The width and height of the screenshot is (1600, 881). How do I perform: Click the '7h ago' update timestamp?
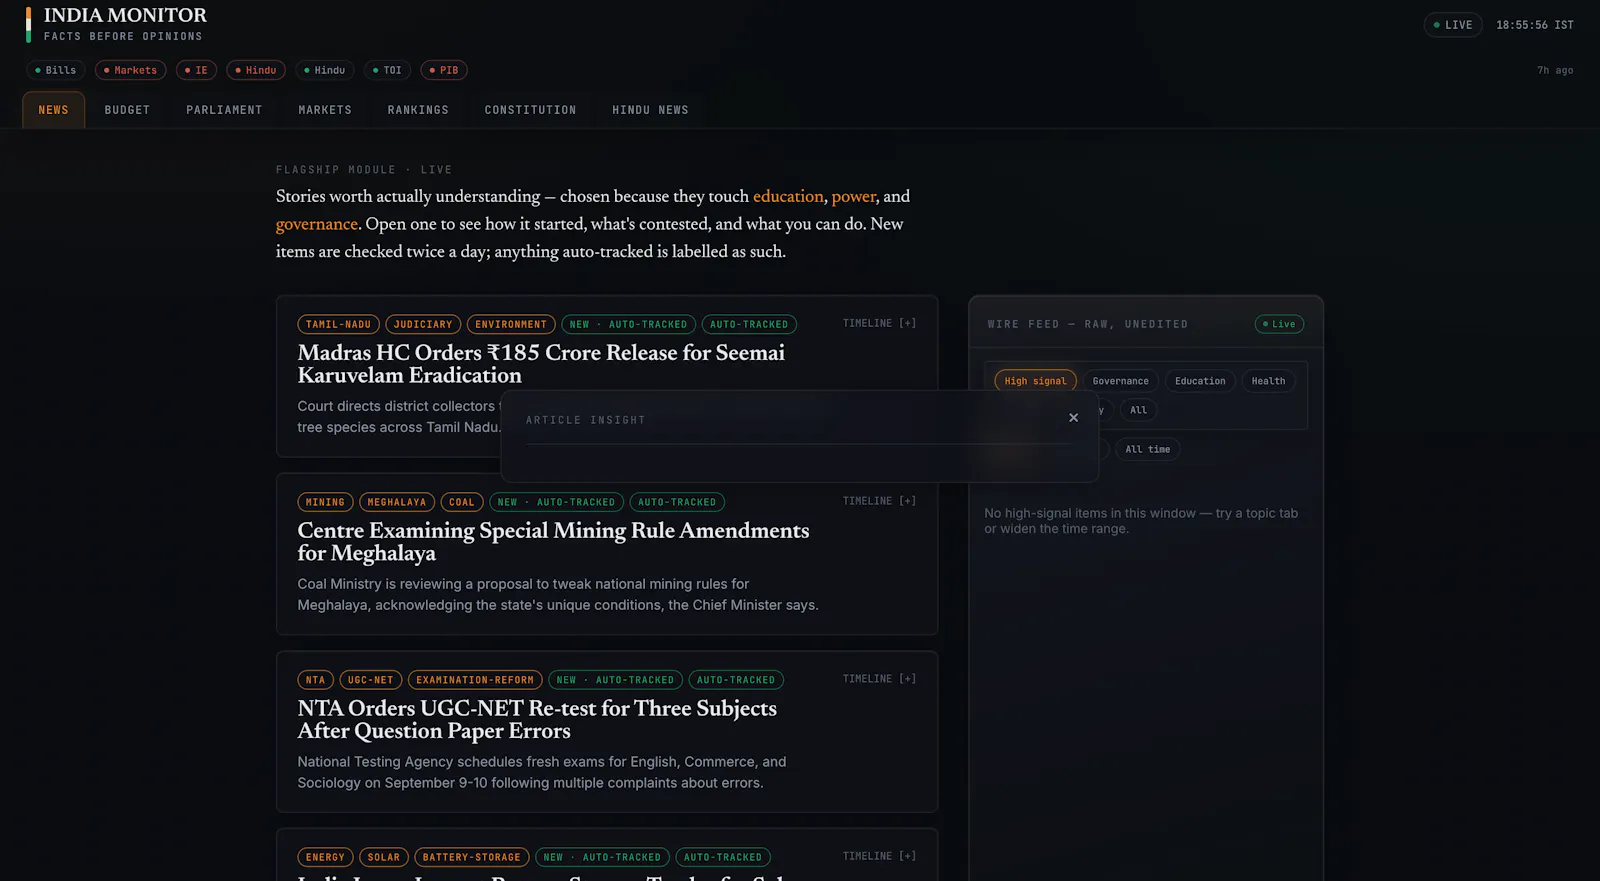(x=1555, y=70)
